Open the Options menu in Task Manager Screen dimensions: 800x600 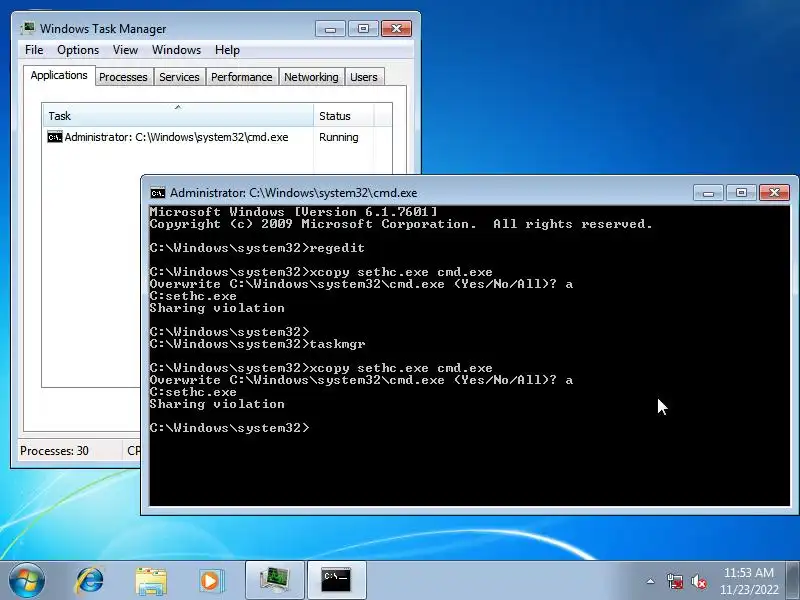78,50
